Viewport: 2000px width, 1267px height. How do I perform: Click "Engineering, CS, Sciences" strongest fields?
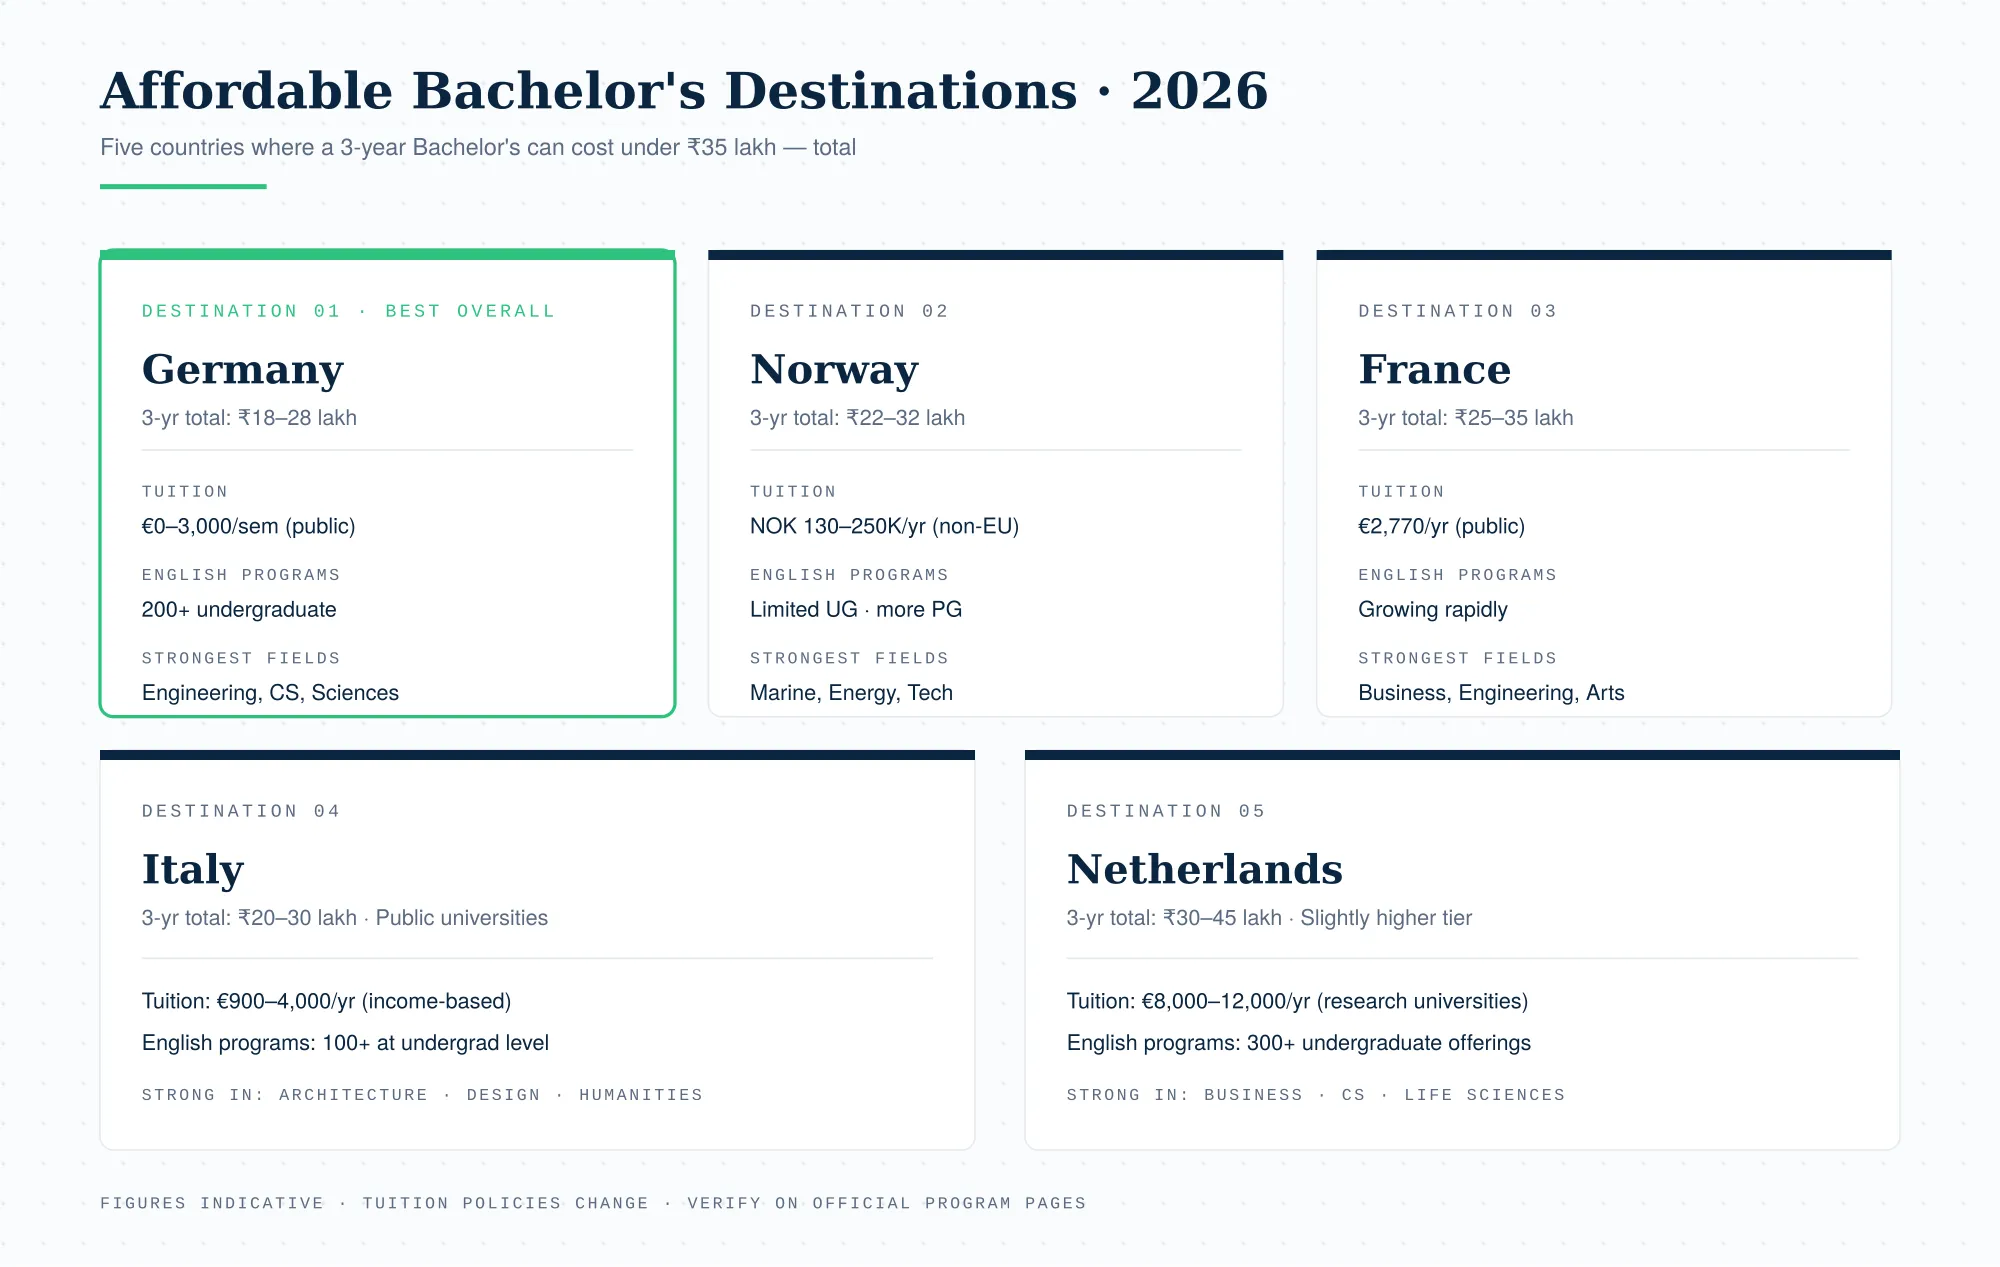(x=270, y=693)
